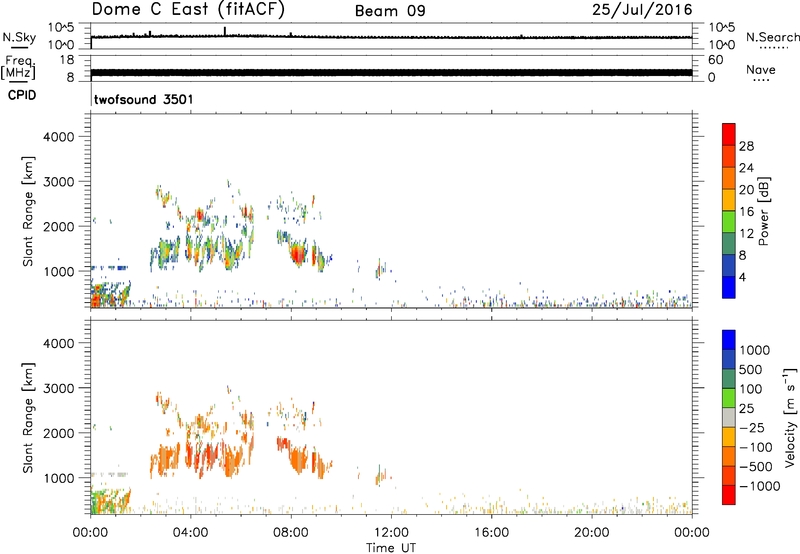
Task: Click the '-1000' value on the velocity scale
Action: tap(760, 486)
